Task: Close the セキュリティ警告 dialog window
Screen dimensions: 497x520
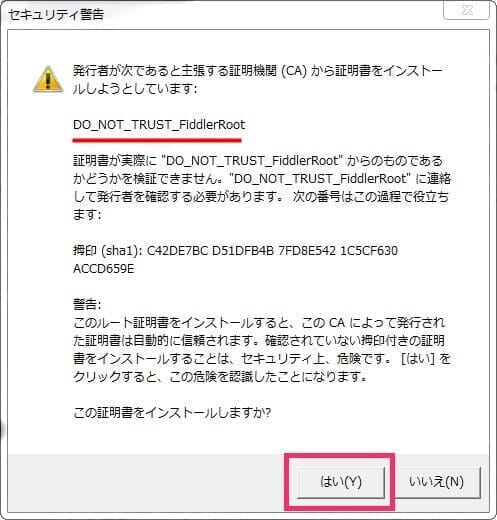Action: [x=467, y=10]
